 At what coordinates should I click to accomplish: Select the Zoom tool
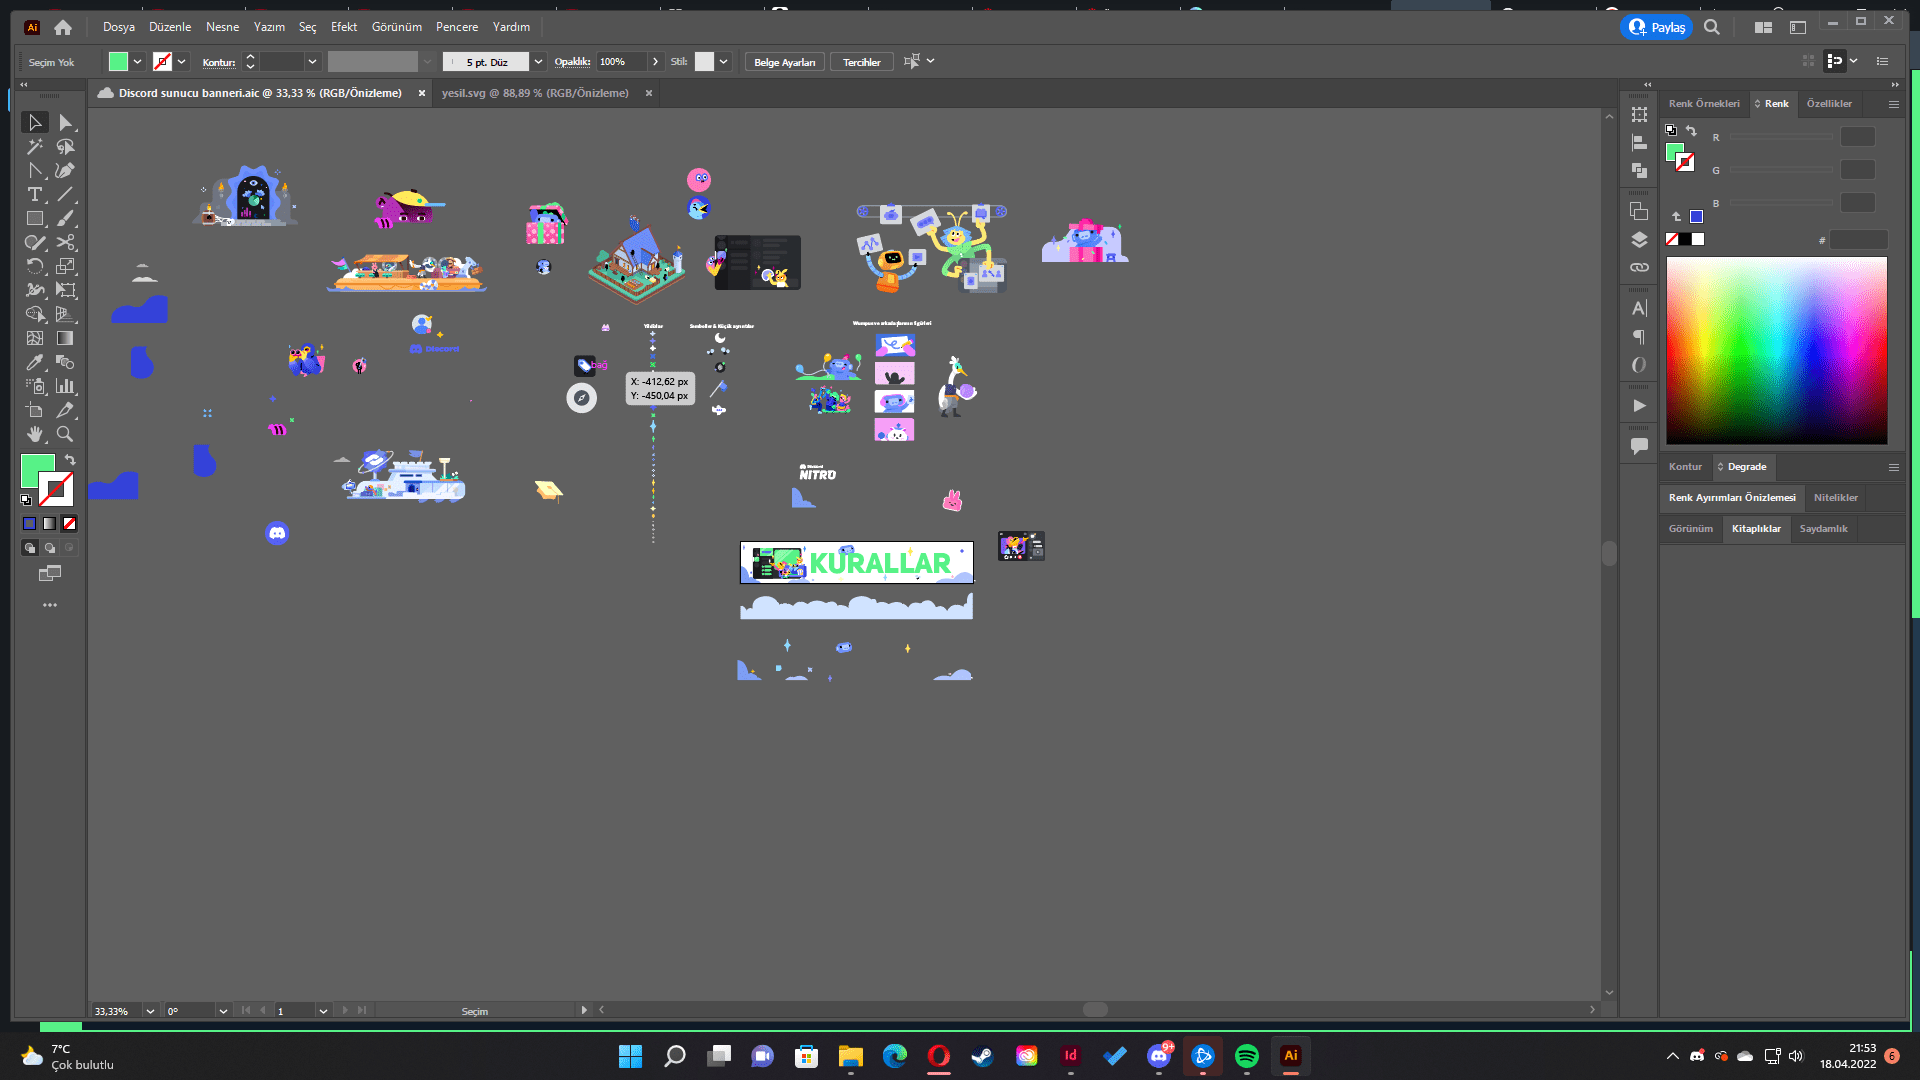coord(66,434)
